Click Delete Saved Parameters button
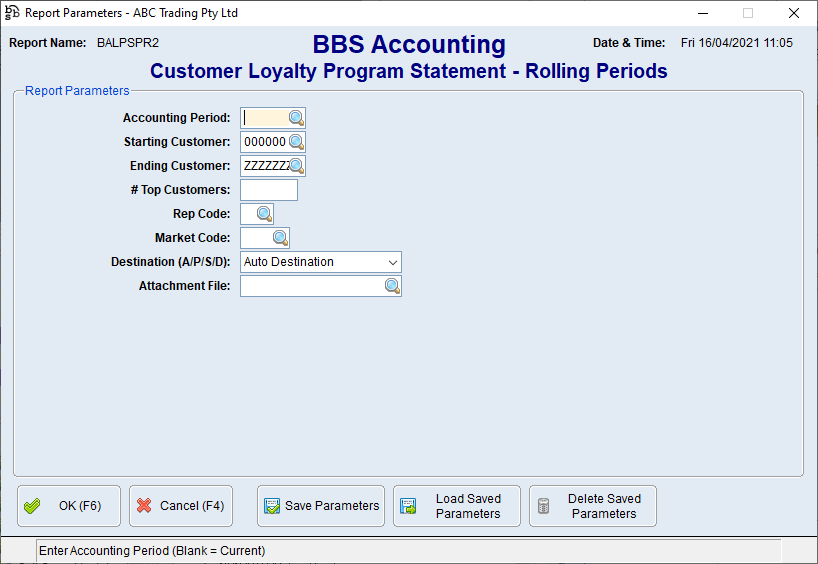 click(x=593, y=506)
